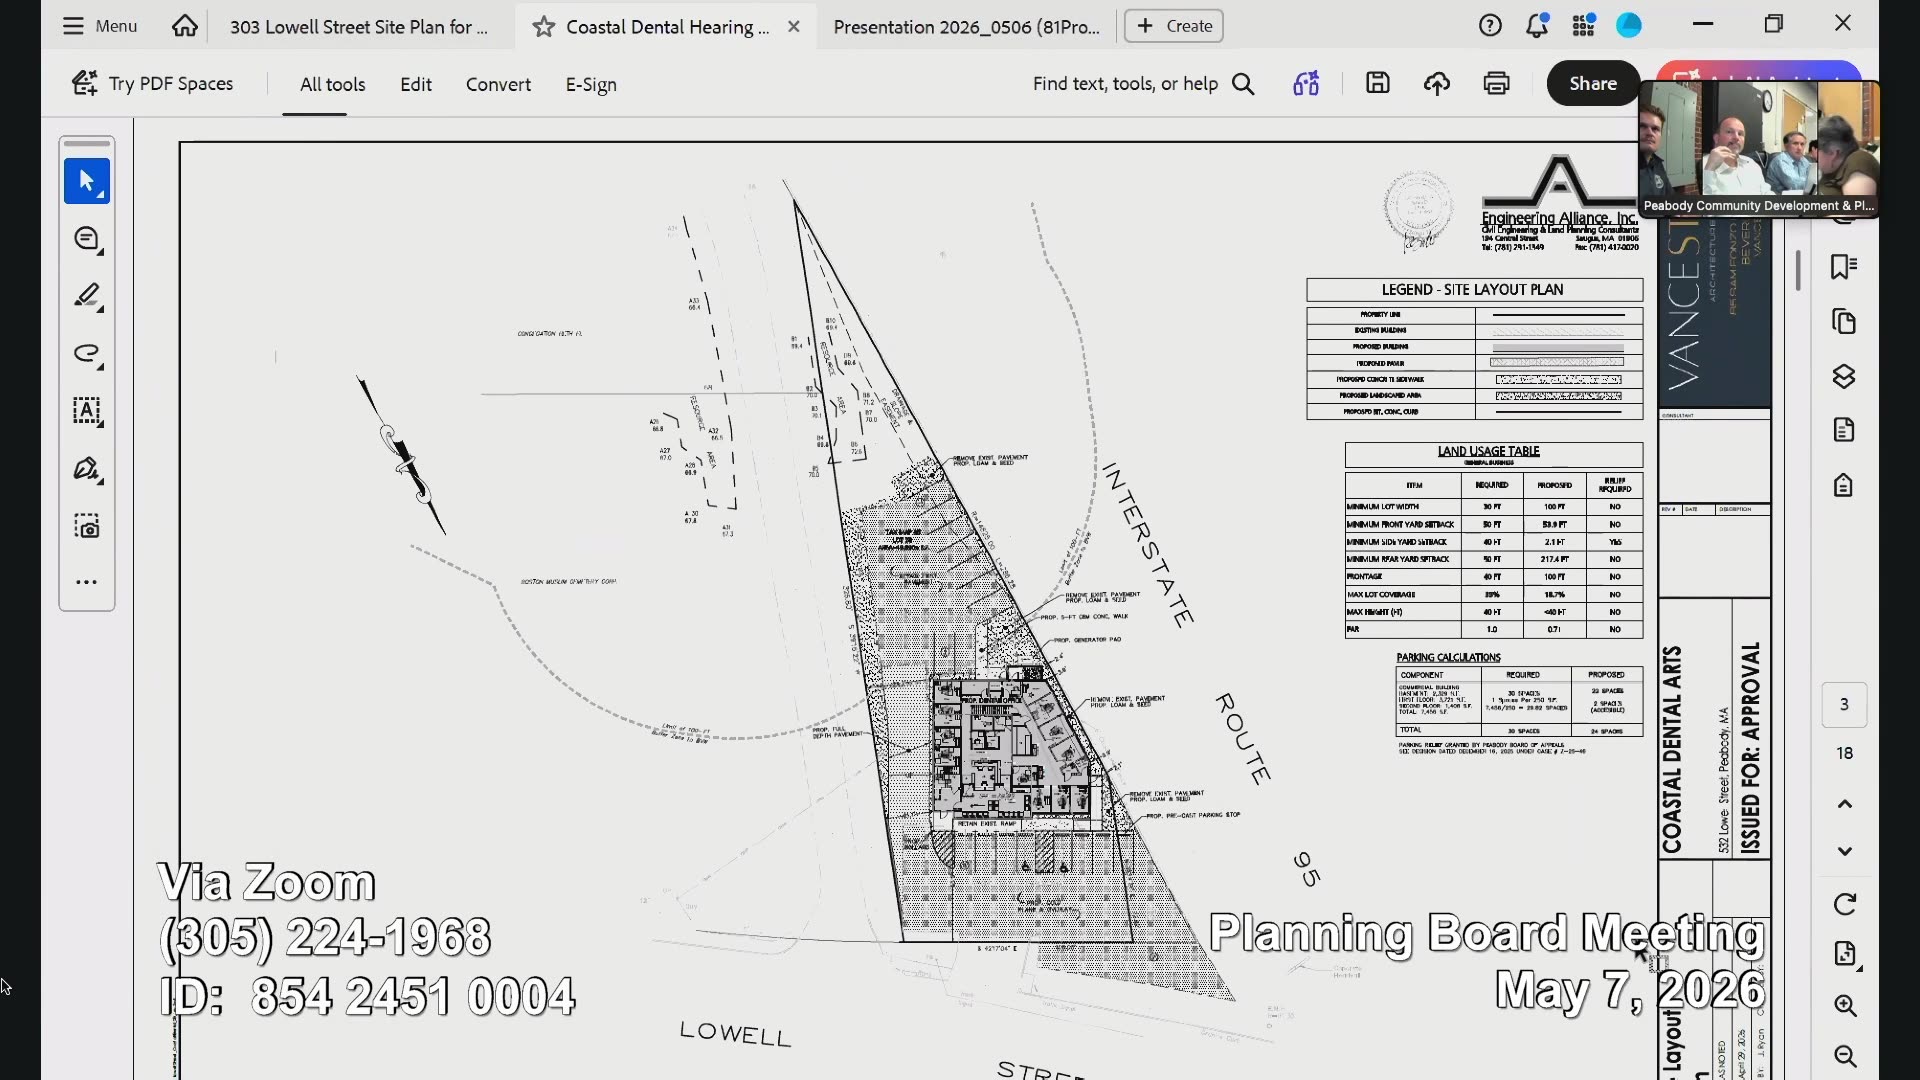Screen dimensions: 1920x1080
Task: Open the E-Sign menu item
Action: (x=591, y=85)
